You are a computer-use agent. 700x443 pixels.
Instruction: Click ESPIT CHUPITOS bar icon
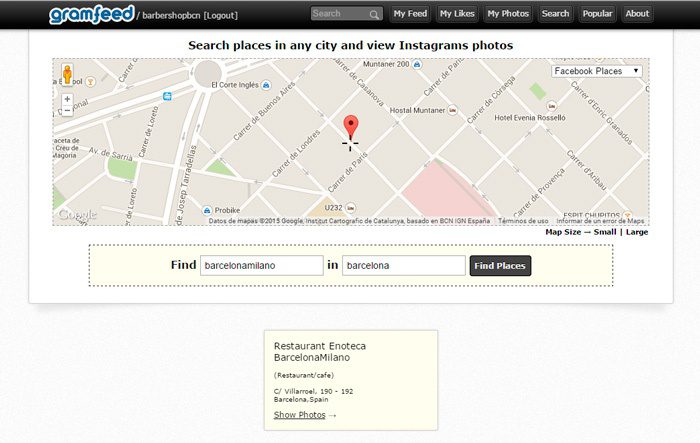(628, 215)
